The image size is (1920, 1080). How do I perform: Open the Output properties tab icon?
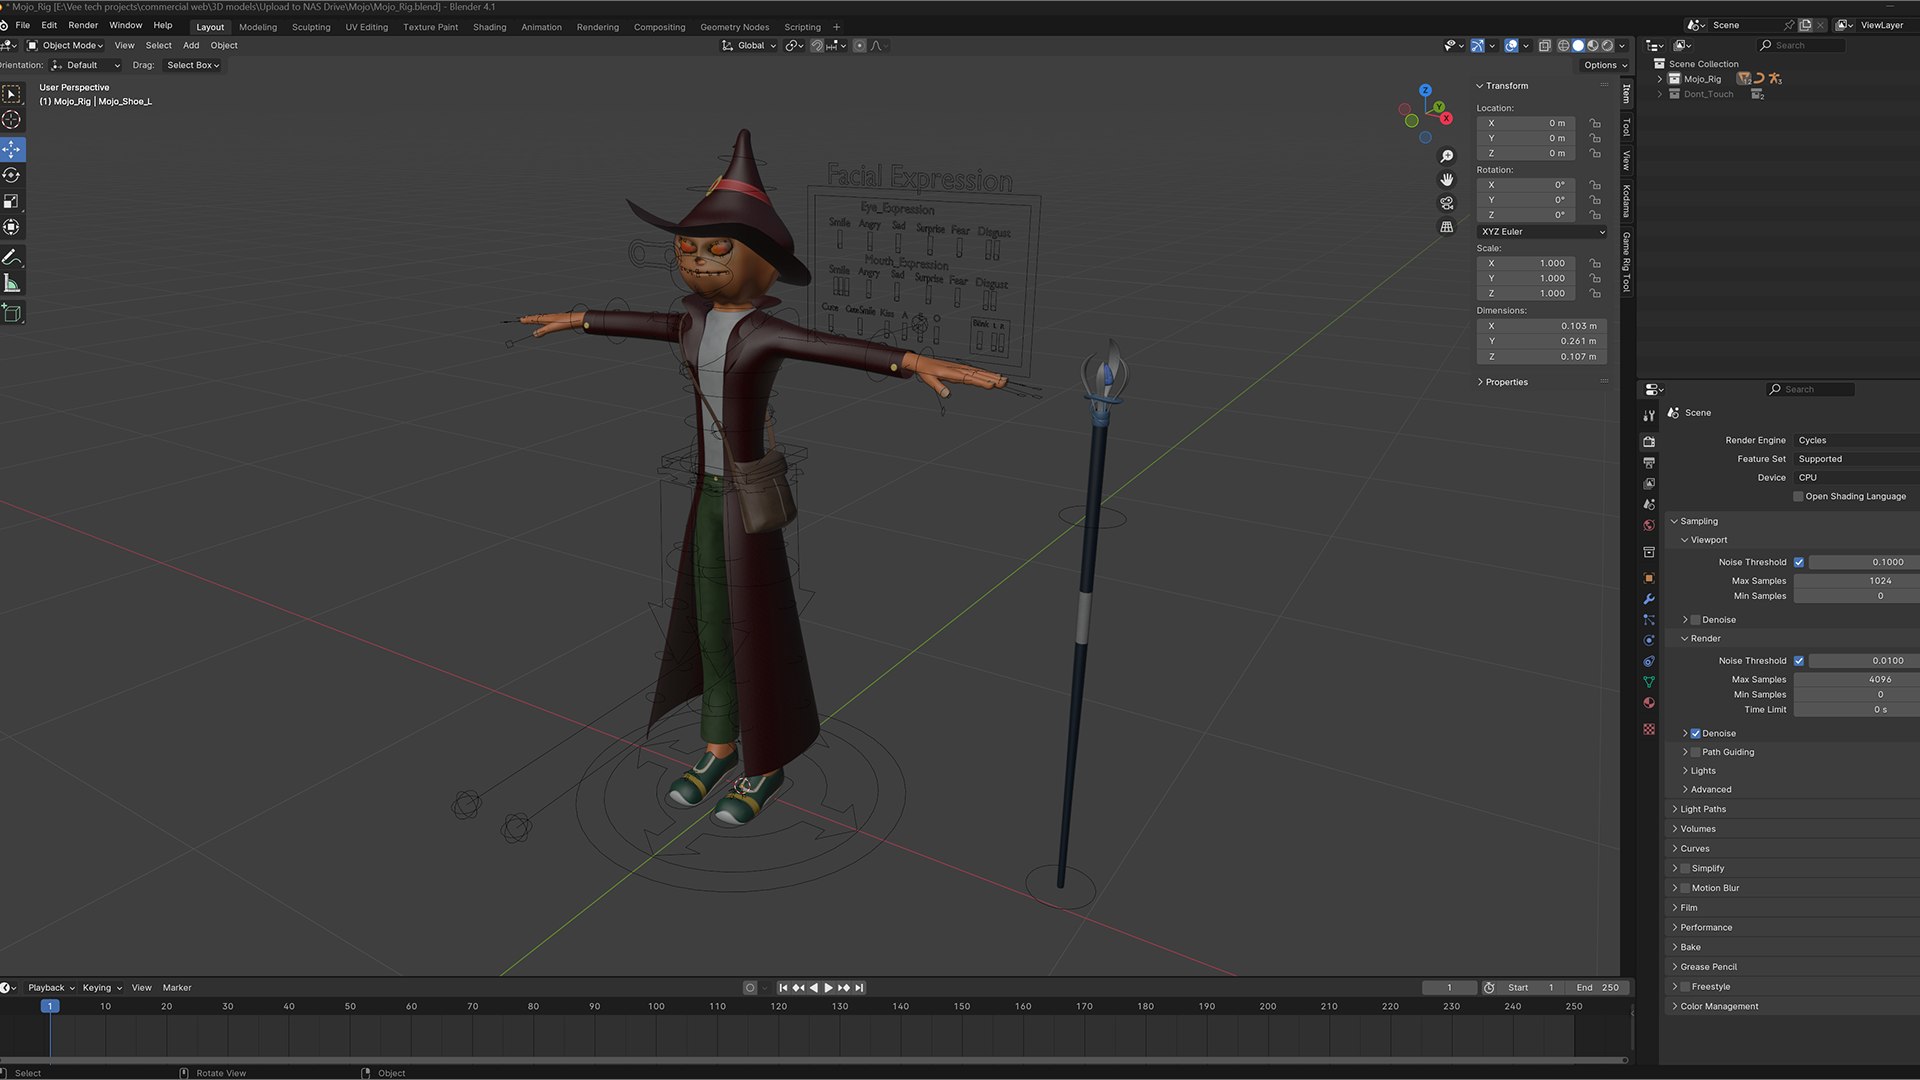[x=1649, y=463]
